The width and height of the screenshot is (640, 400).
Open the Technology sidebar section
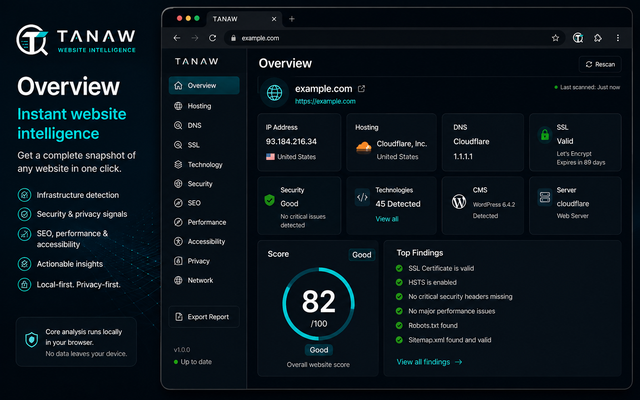tap(205, 164)
